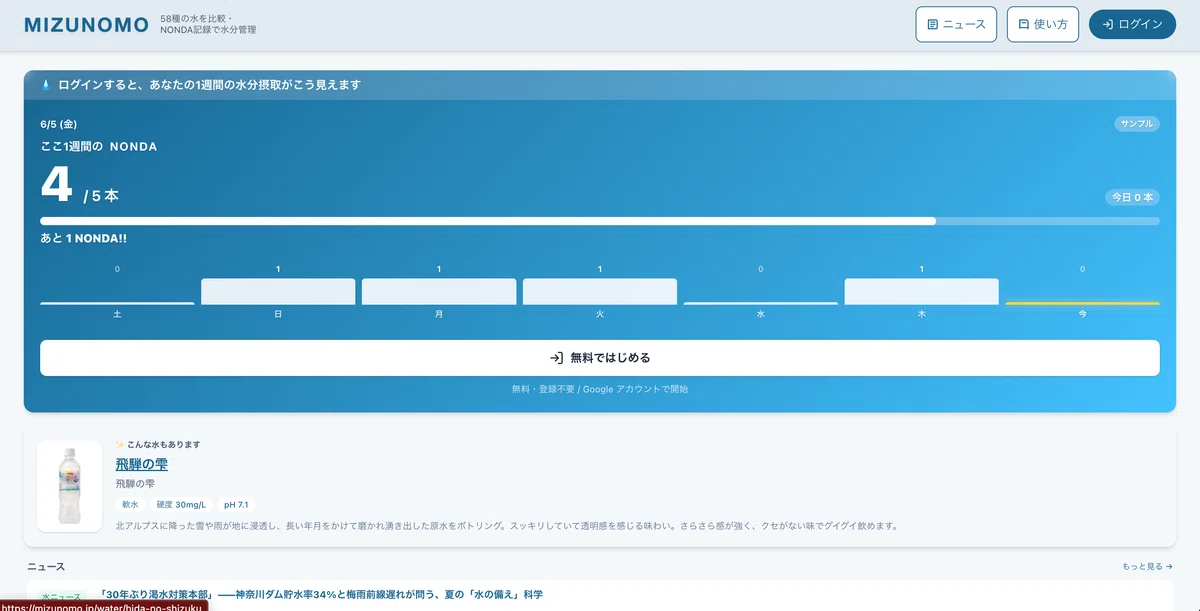Viewport: 1200px width, 611px height.
Task: Click the sparkle icon beside こんな水もあります
Action: (120, 444)
